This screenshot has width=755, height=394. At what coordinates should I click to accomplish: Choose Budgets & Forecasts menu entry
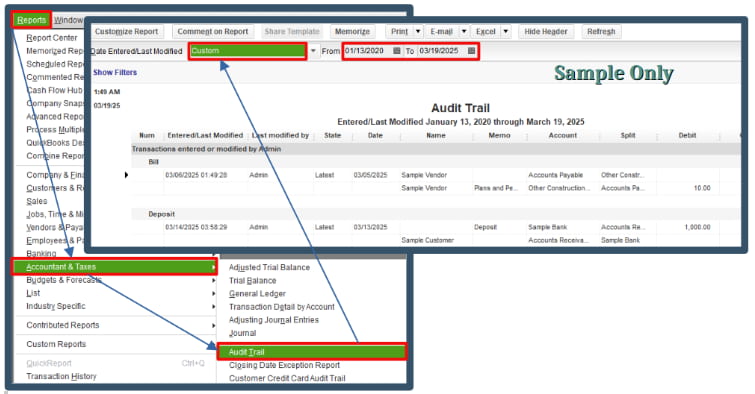pos(64,280)
